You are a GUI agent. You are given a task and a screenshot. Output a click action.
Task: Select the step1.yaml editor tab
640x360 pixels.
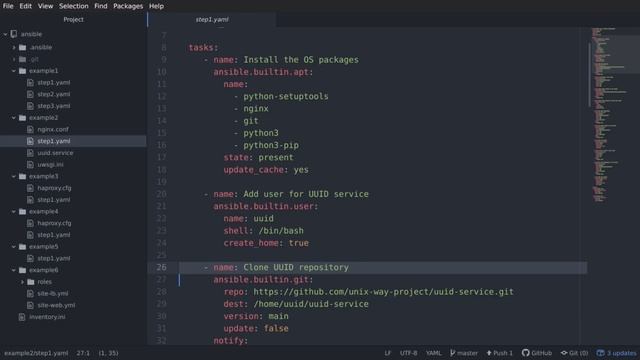click(212, 20)
